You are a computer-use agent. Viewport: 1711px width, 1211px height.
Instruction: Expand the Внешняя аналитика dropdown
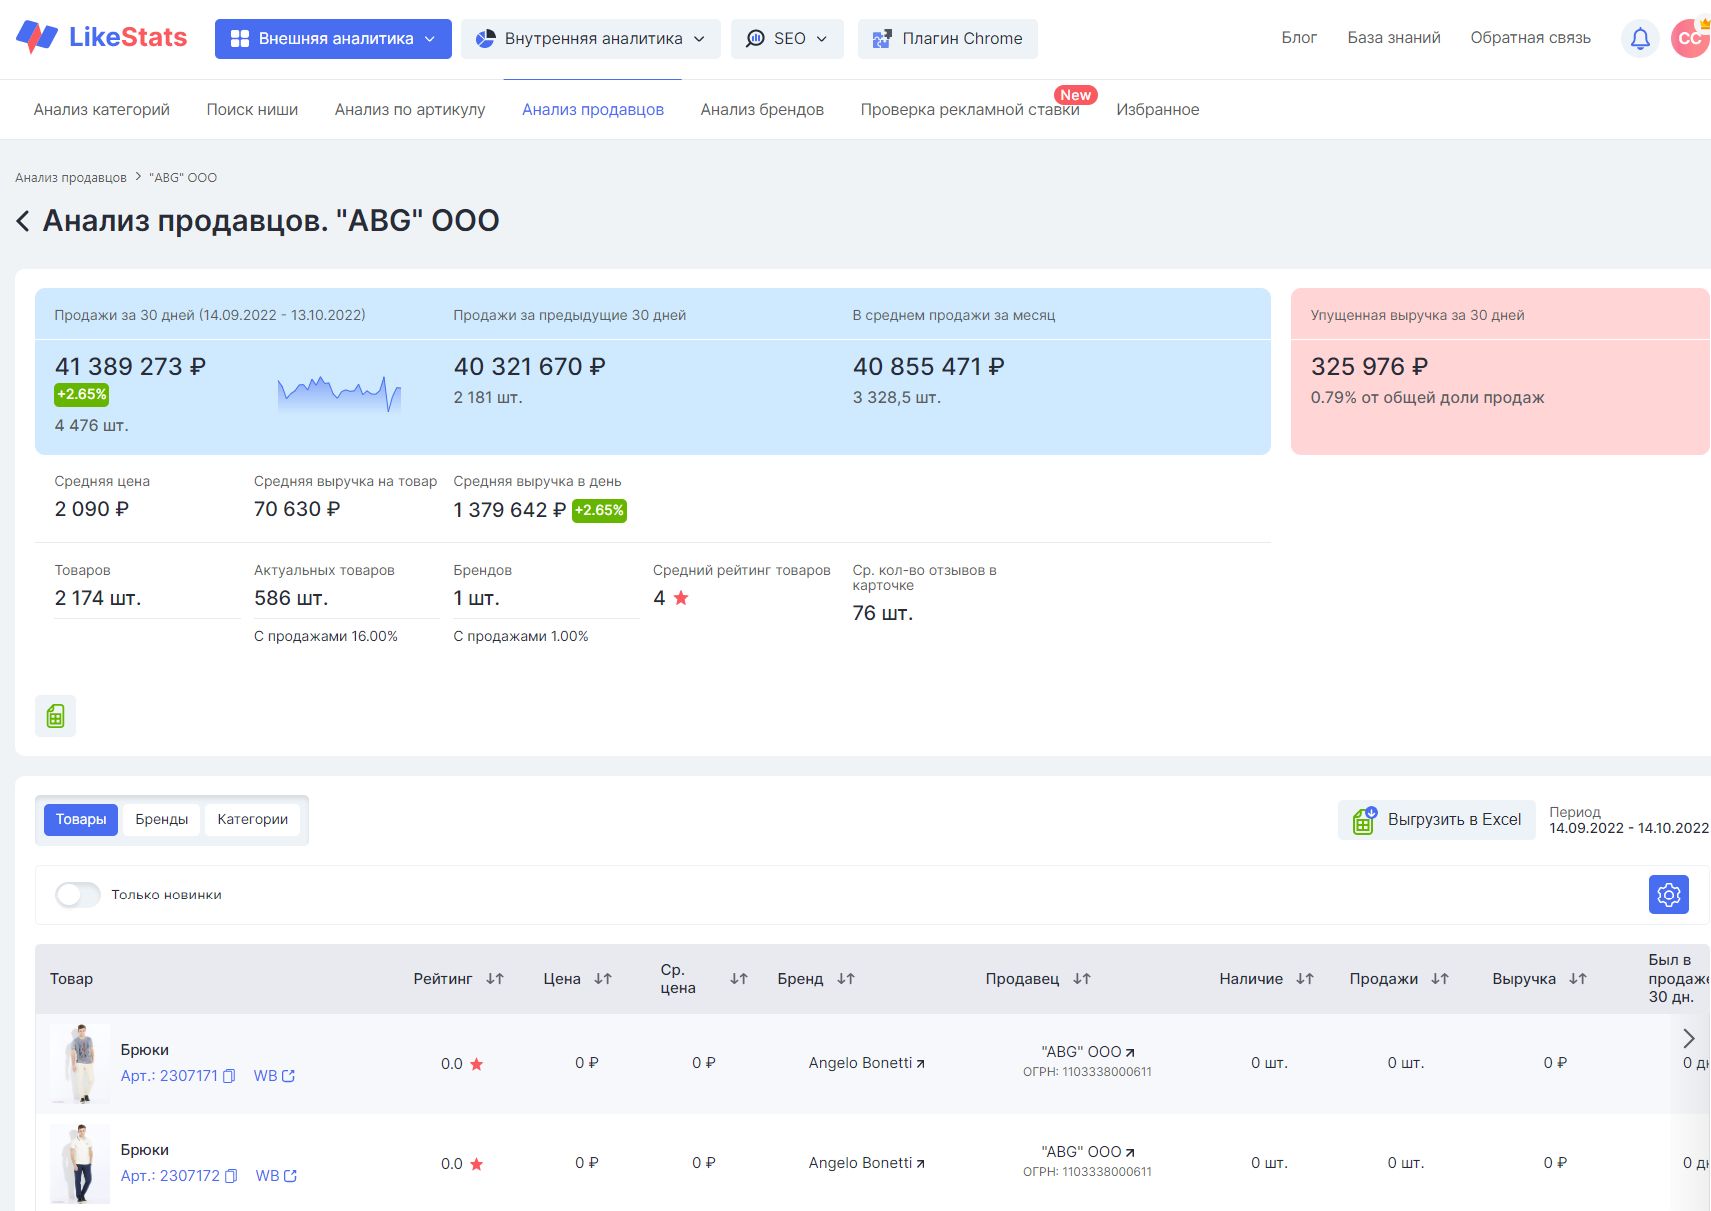coord(333,39)
